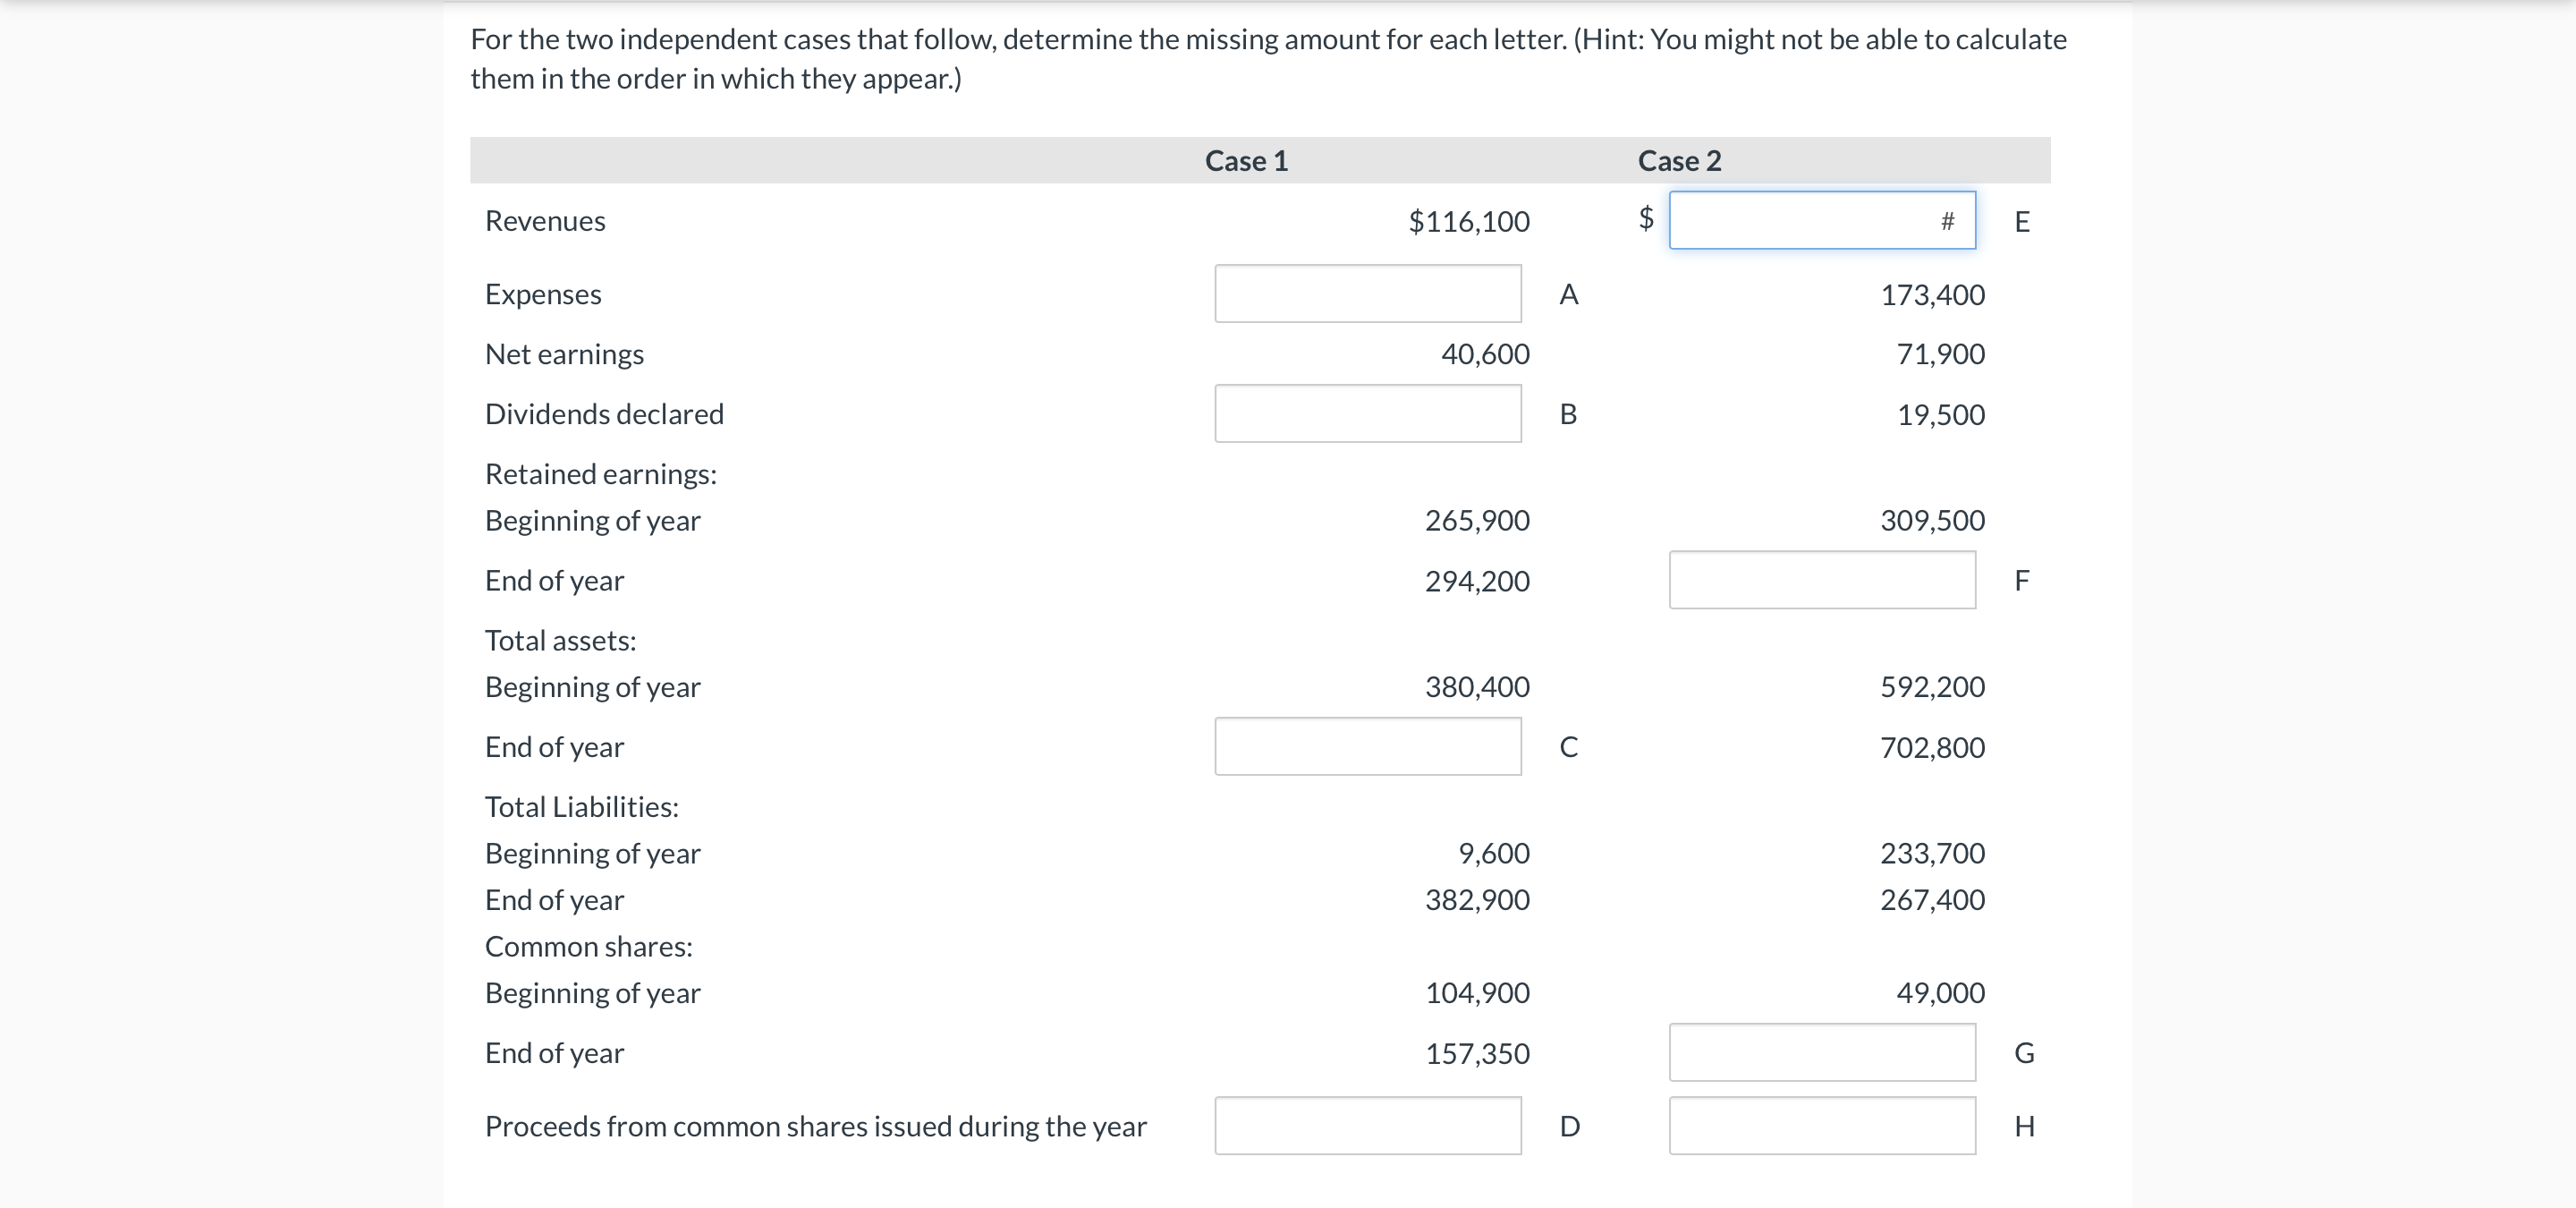Click the Common shares End of year input (G)
2576x1208 pixels.
point(1822,1052)
